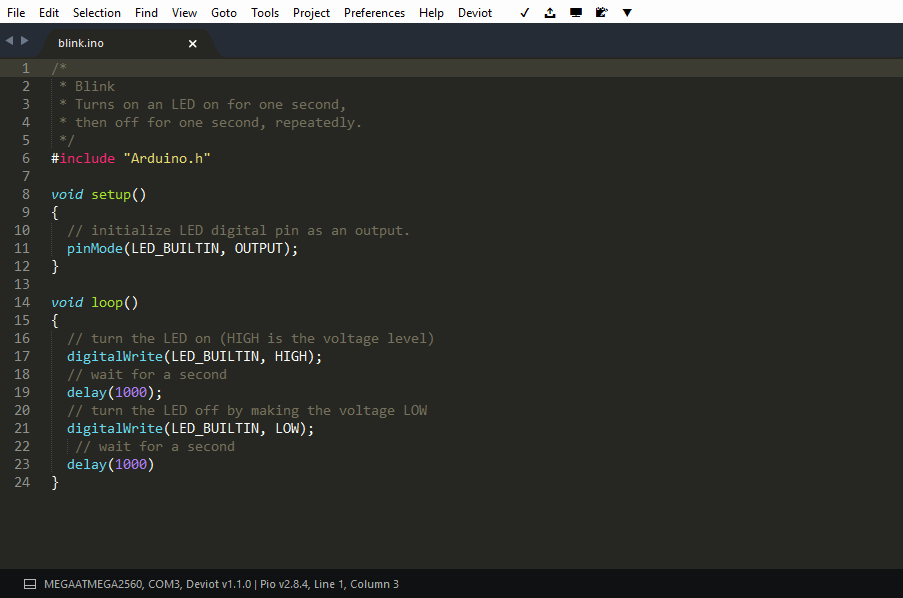The image size is (903, 598).
Task: Go to next tab with right arrow
Action: pyautogui.click(x=25, y=41)
